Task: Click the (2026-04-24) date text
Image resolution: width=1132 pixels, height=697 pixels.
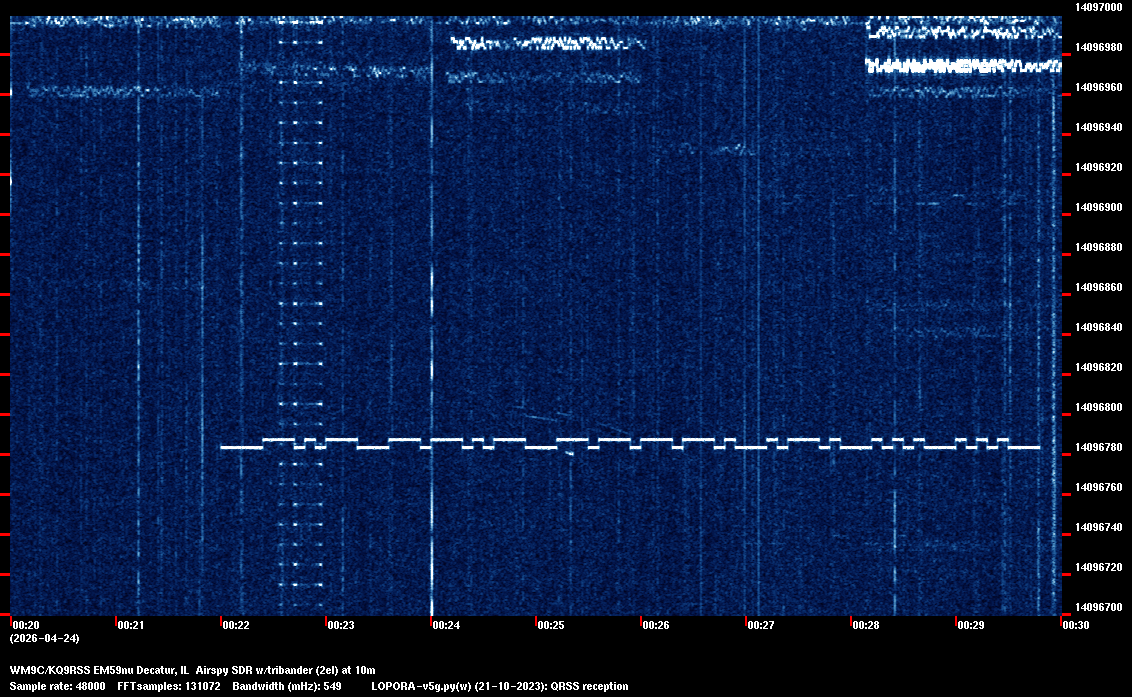Action: pyautogui.click(x=44, y=638)
